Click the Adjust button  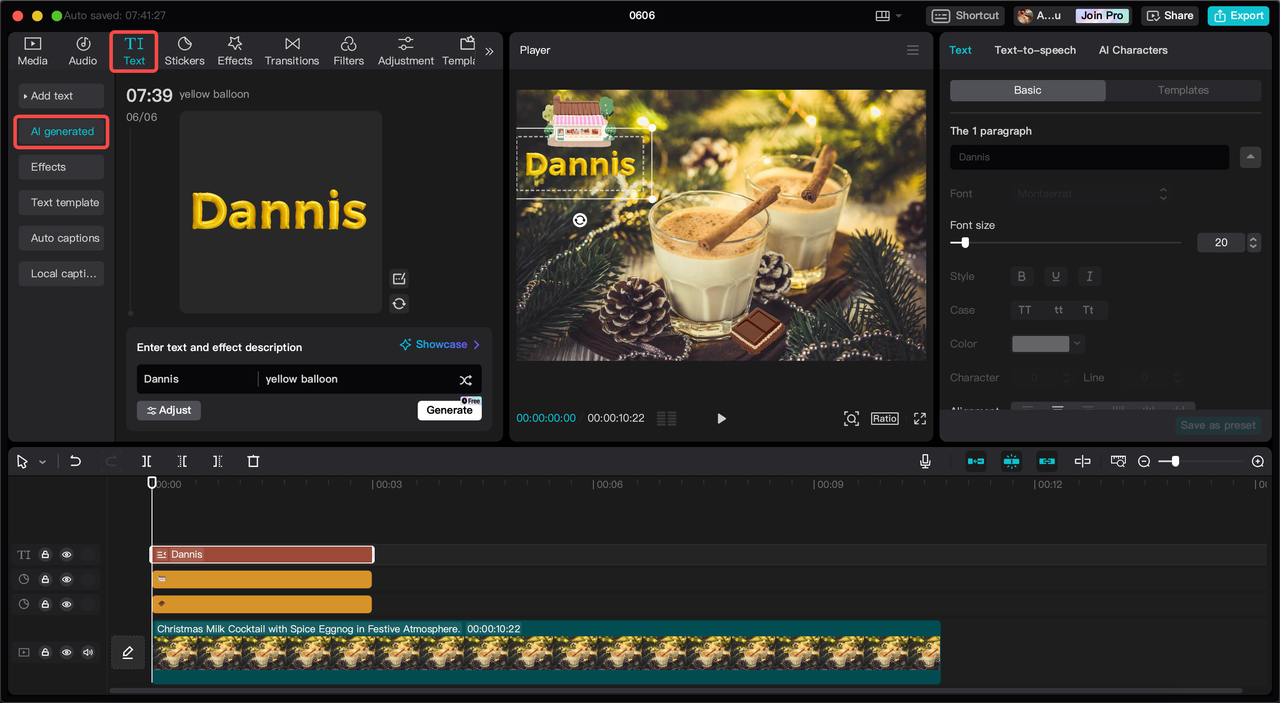(x=169, y=410)
